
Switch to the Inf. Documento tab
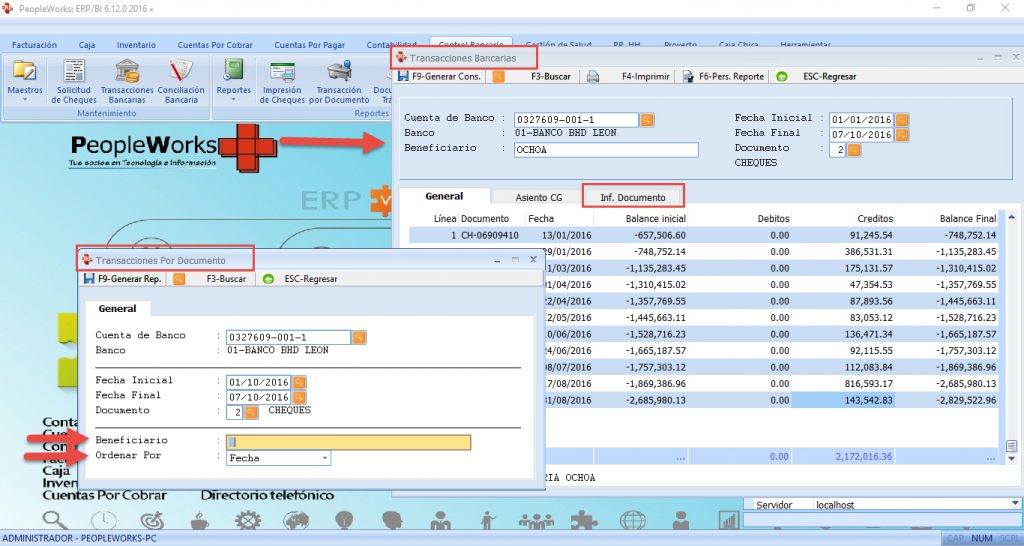(x=633, y=197)
